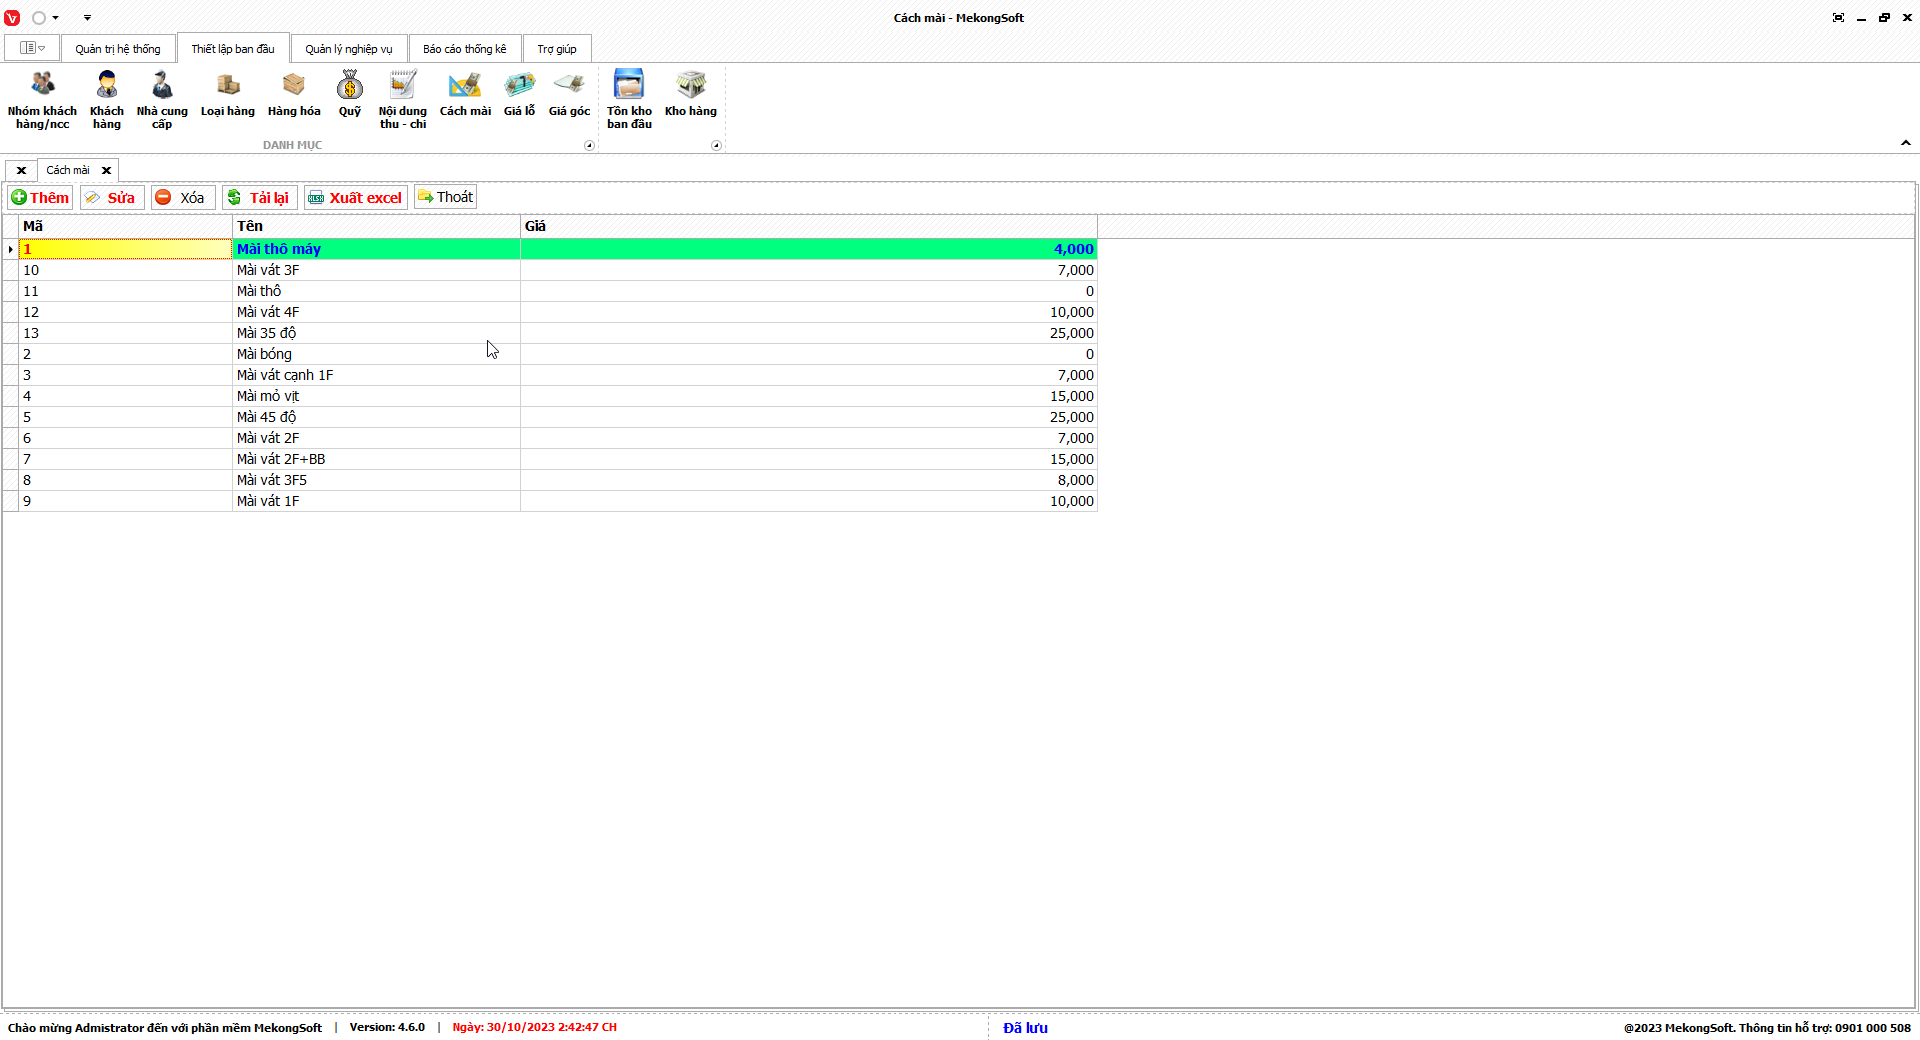Open Hàng hóa goods list
1920x1040 pixels.
[294, 95]
